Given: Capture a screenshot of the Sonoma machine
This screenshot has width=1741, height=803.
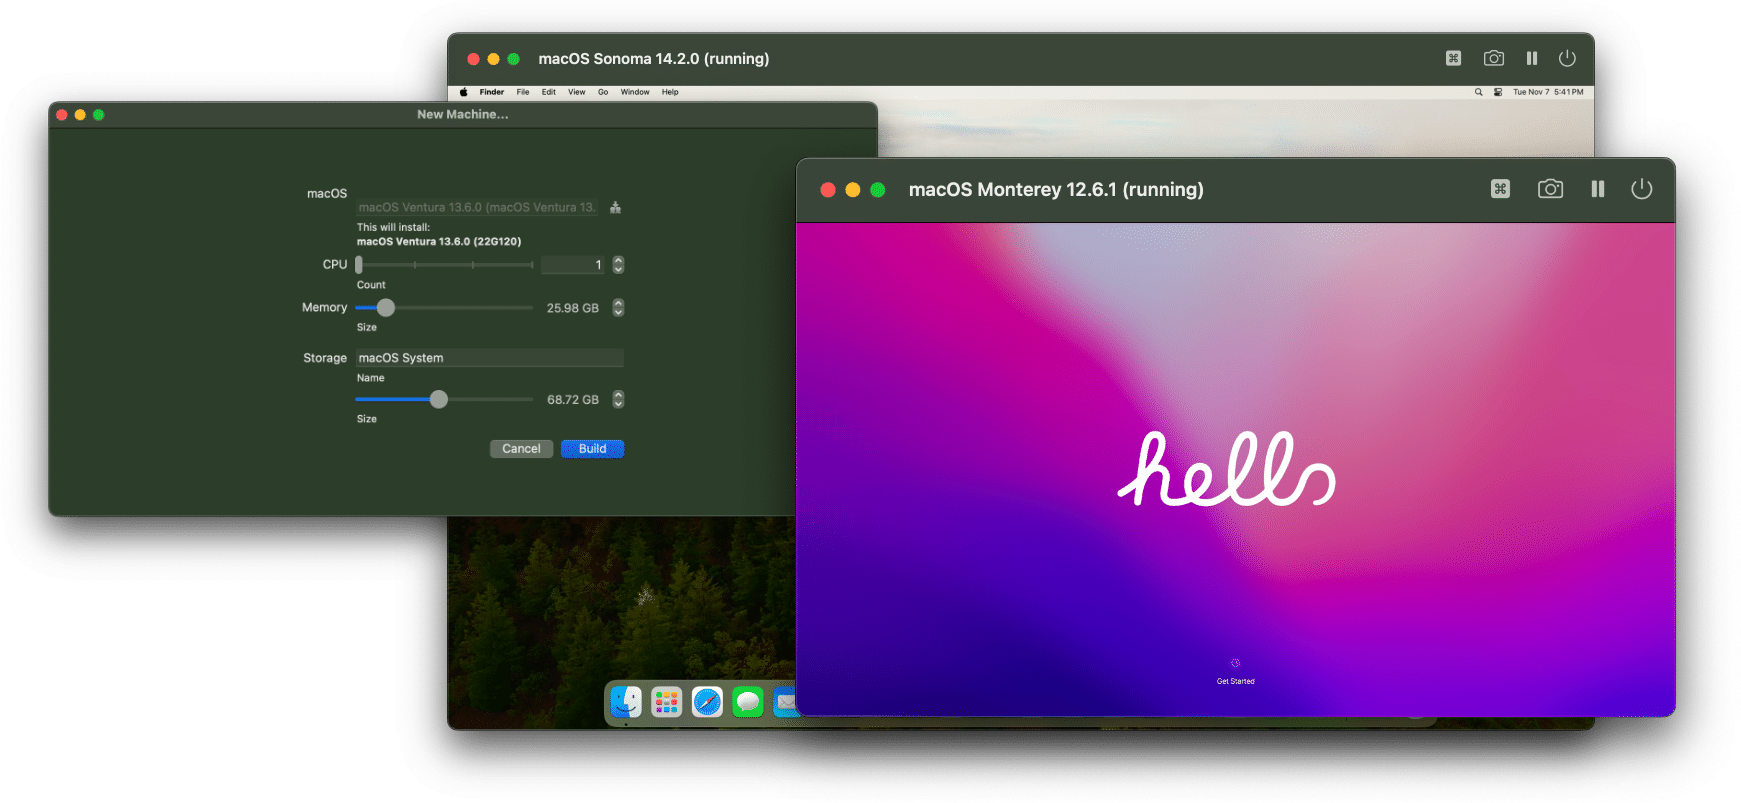Looking at the screenshot, I should [x=1494, y=58].
